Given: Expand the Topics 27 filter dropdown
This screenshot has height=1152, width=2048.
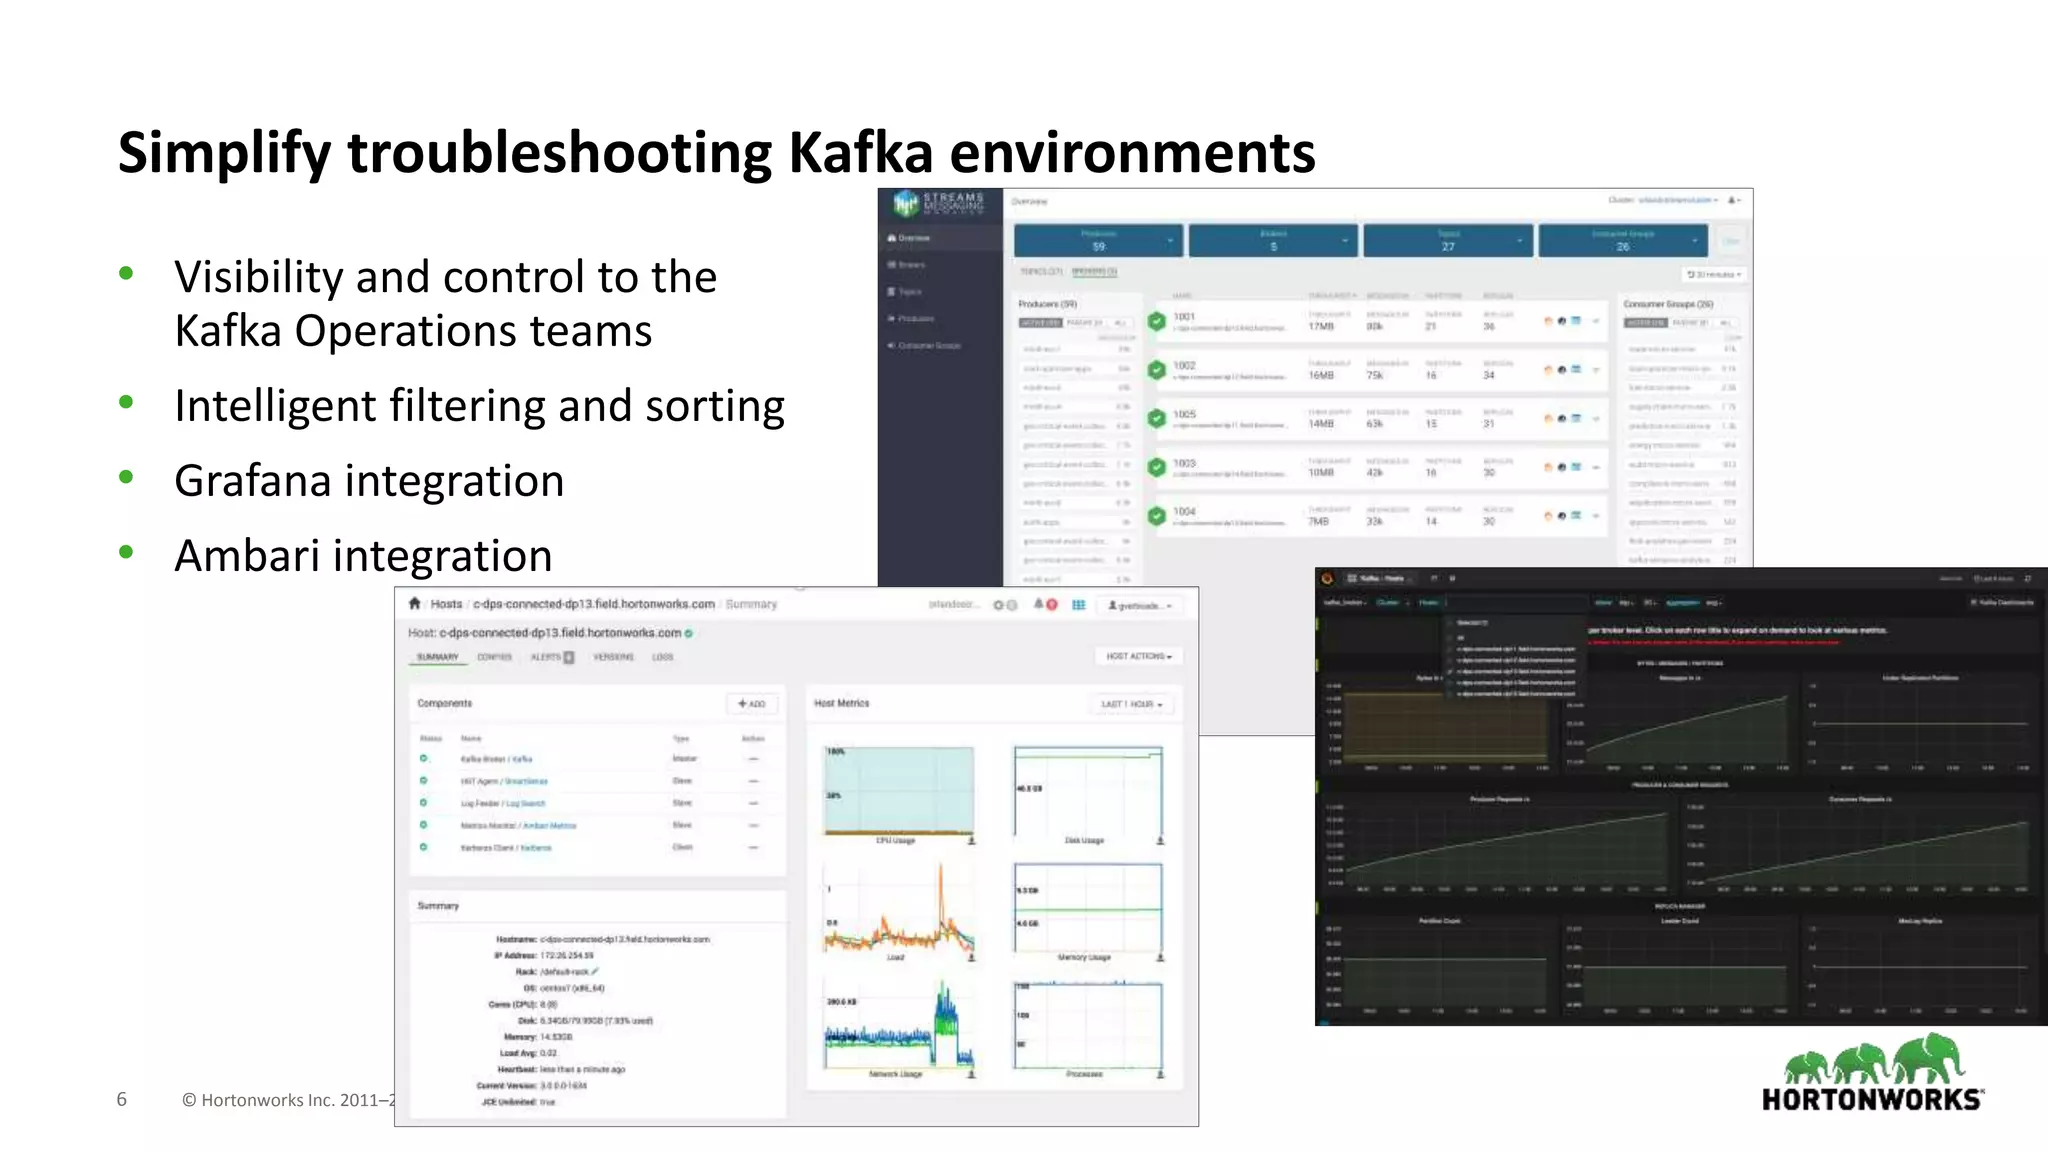Looking at the screenshot, I should [x=1448, y=240].
